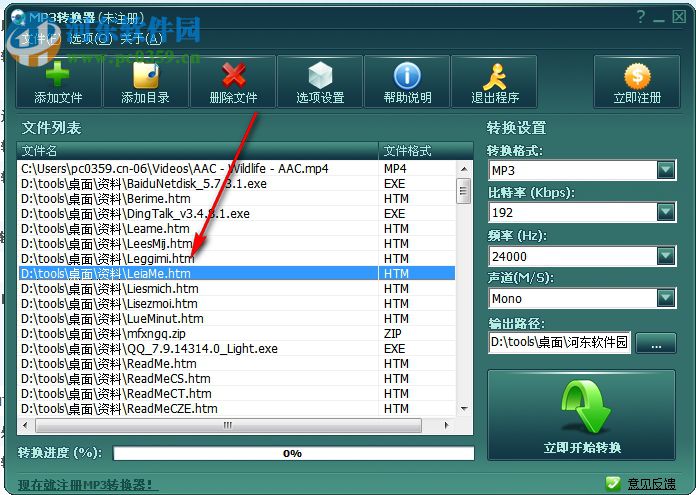Screen dimensions: 696x495
Task: Select the Lisezmoi.htm file row
Action: [237, 304]
